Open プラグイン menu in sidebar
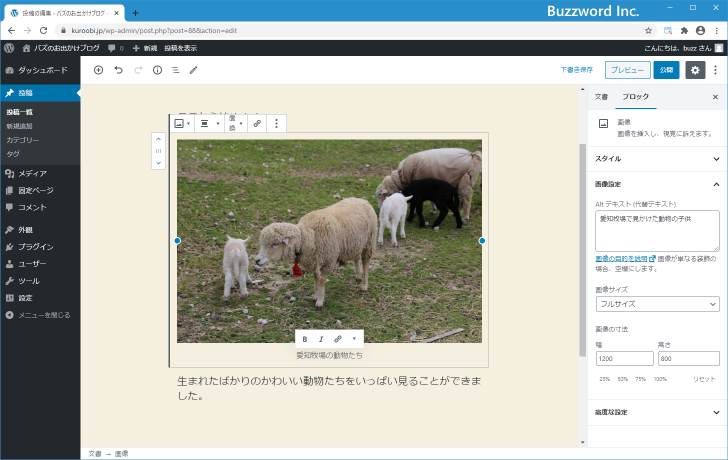 (x=40, y=246)
